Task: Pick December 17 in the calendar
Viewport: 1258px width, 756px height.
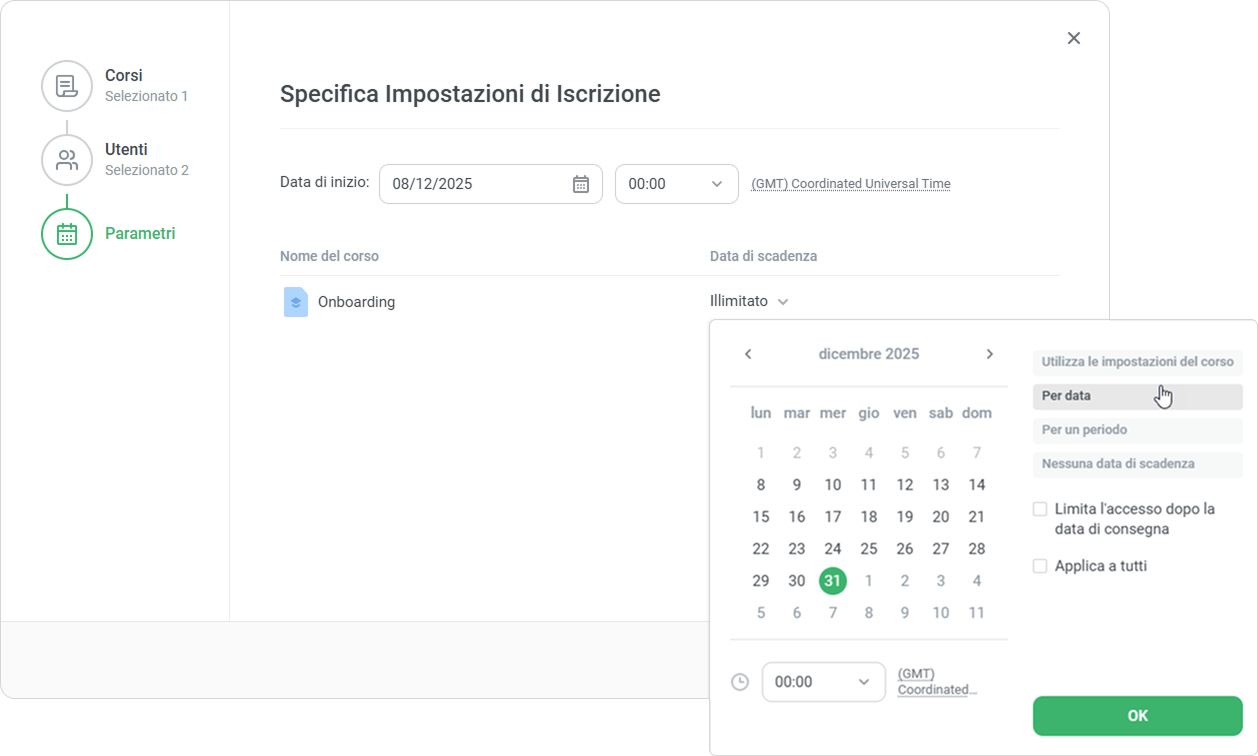Action: [833, 517]
